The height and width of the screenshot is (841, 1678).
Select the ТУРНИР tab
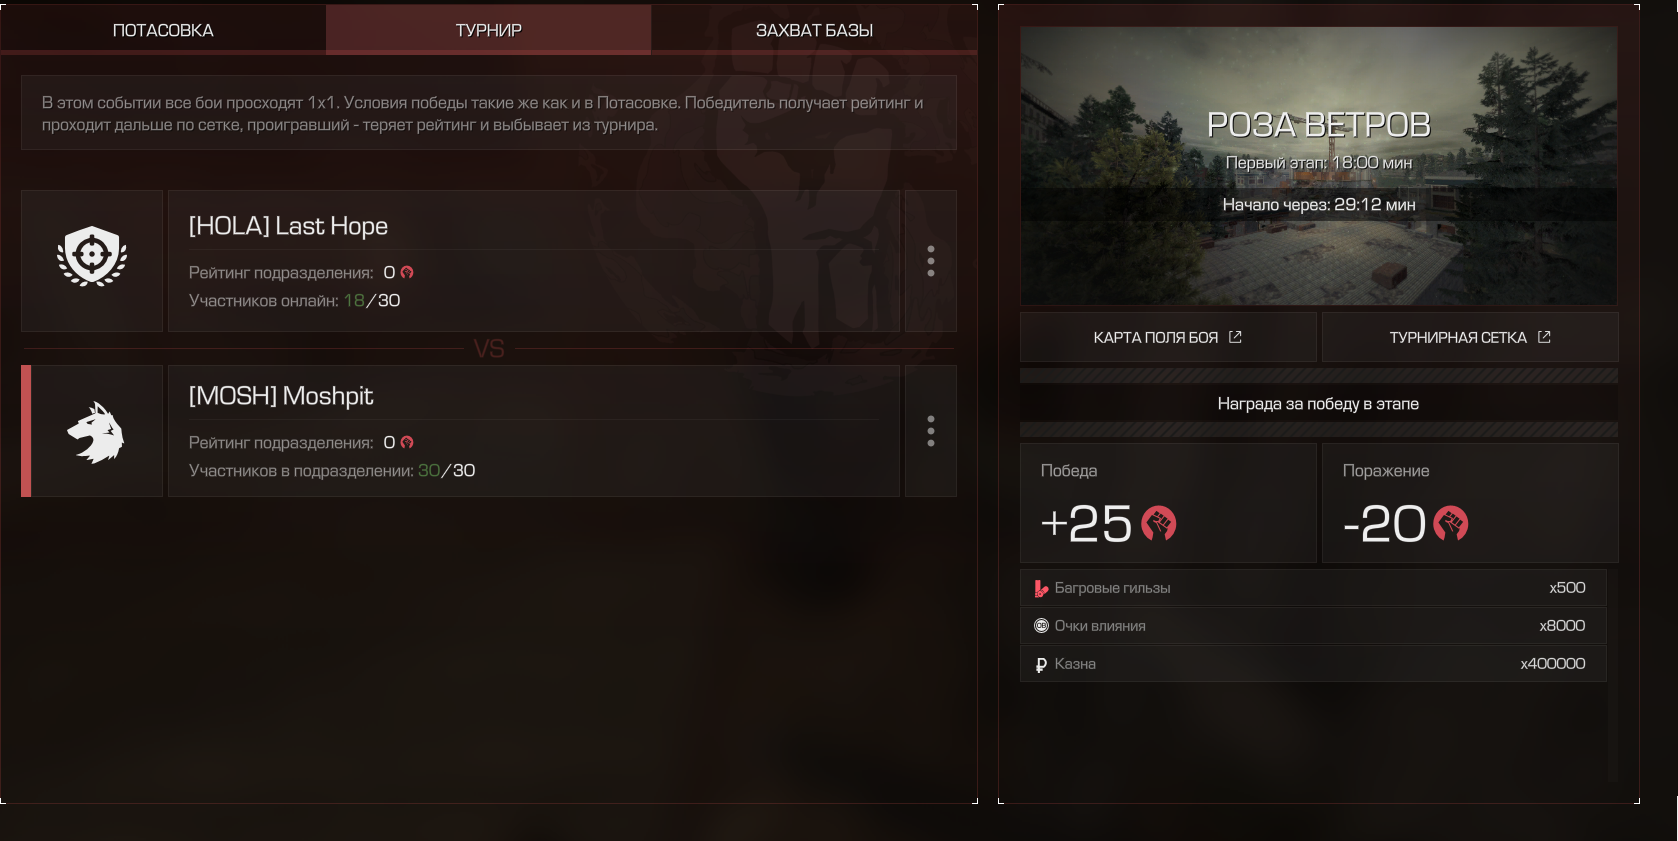489,30
